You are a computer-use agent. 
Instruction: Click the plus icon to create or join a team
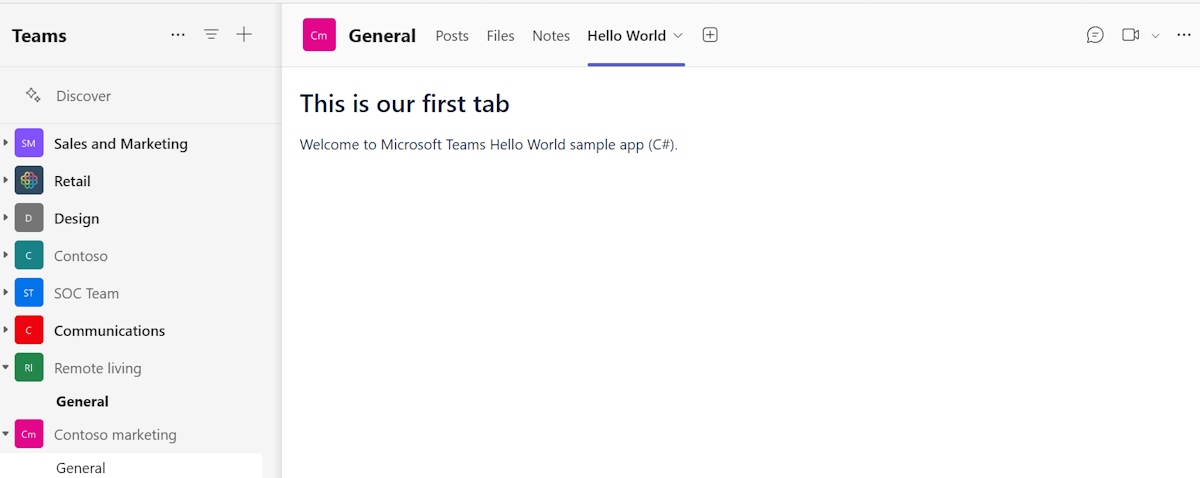click(244, 35)
